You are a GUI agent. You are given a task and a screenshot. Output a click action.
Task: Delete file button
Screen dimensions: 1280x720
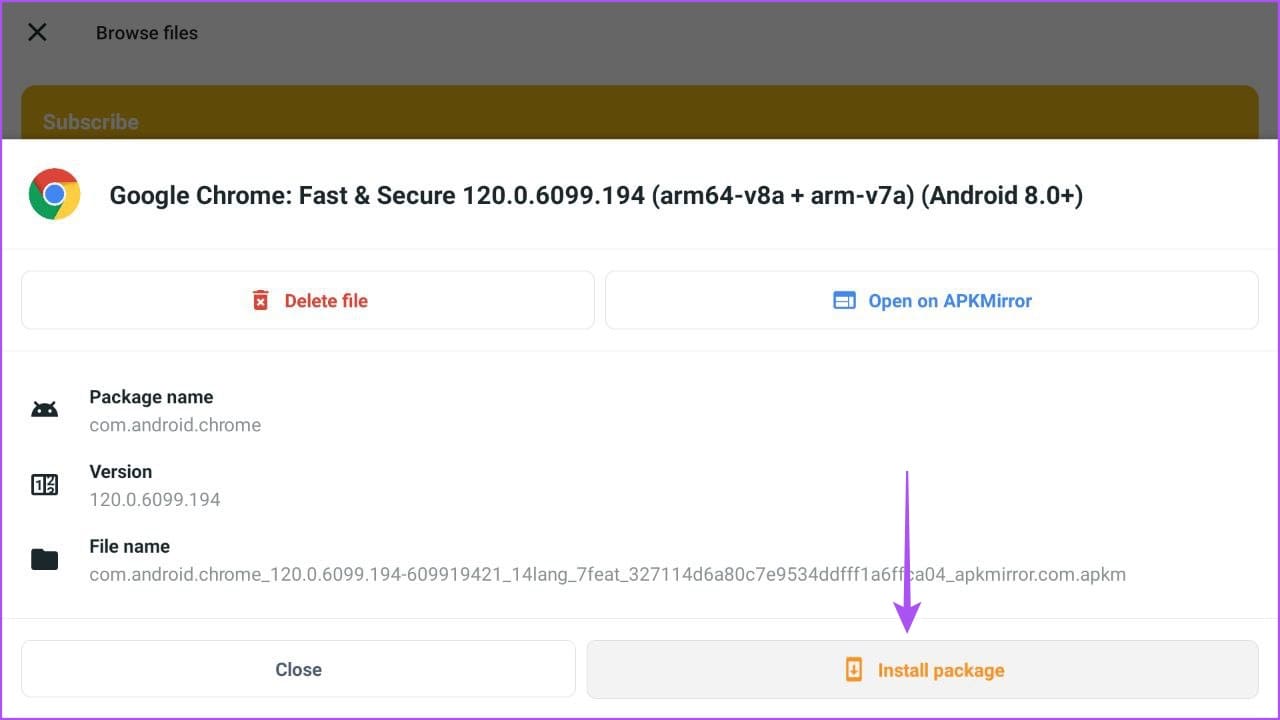[x=308, y=300]
